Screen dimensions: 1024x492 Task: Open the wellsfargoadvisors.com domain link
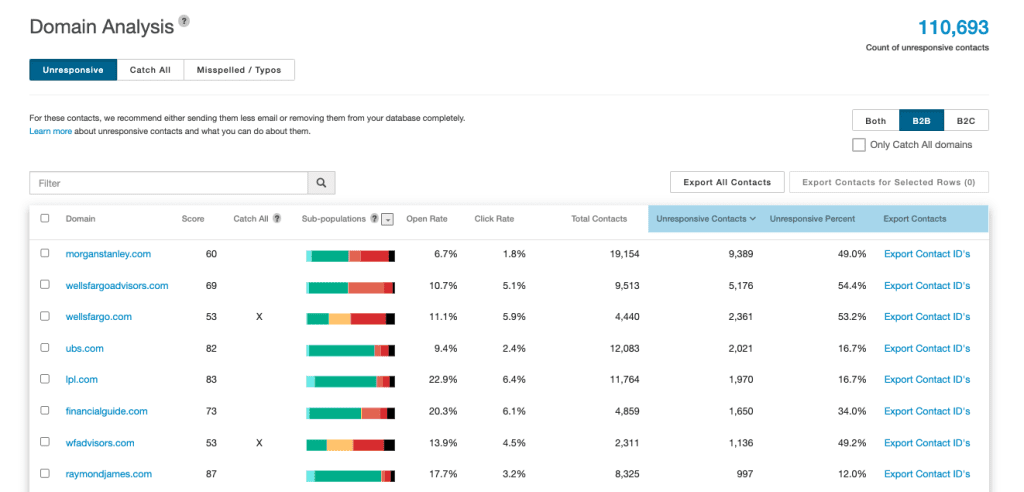coord(117,286)
